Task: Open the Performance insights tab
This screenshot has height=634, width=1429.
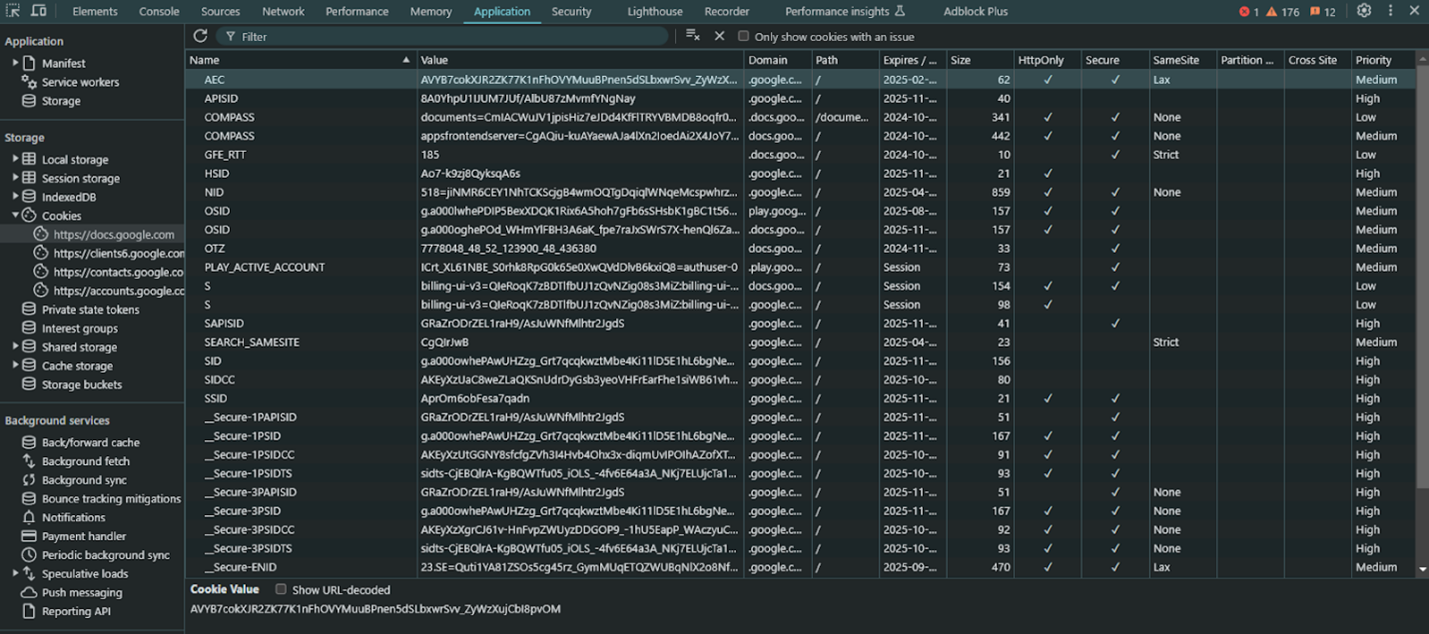Action: click(x=845, y=12)
